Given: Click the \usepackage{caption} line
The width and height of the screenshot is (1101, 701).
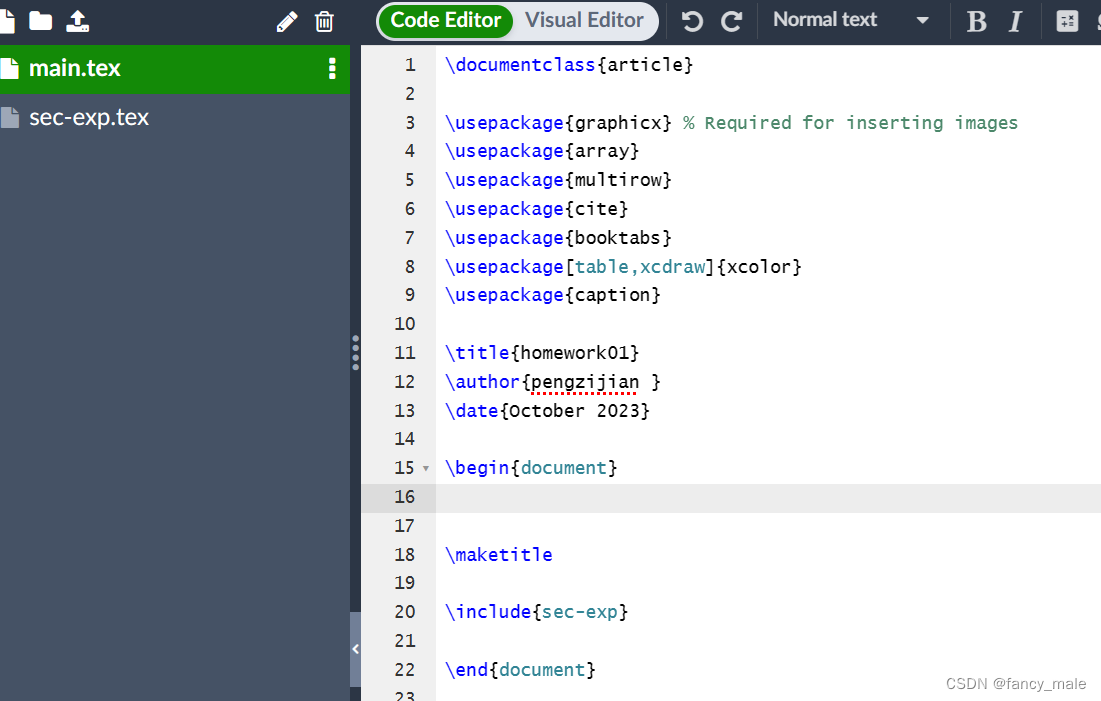Looking at the screenshot, I should [553, 295].
